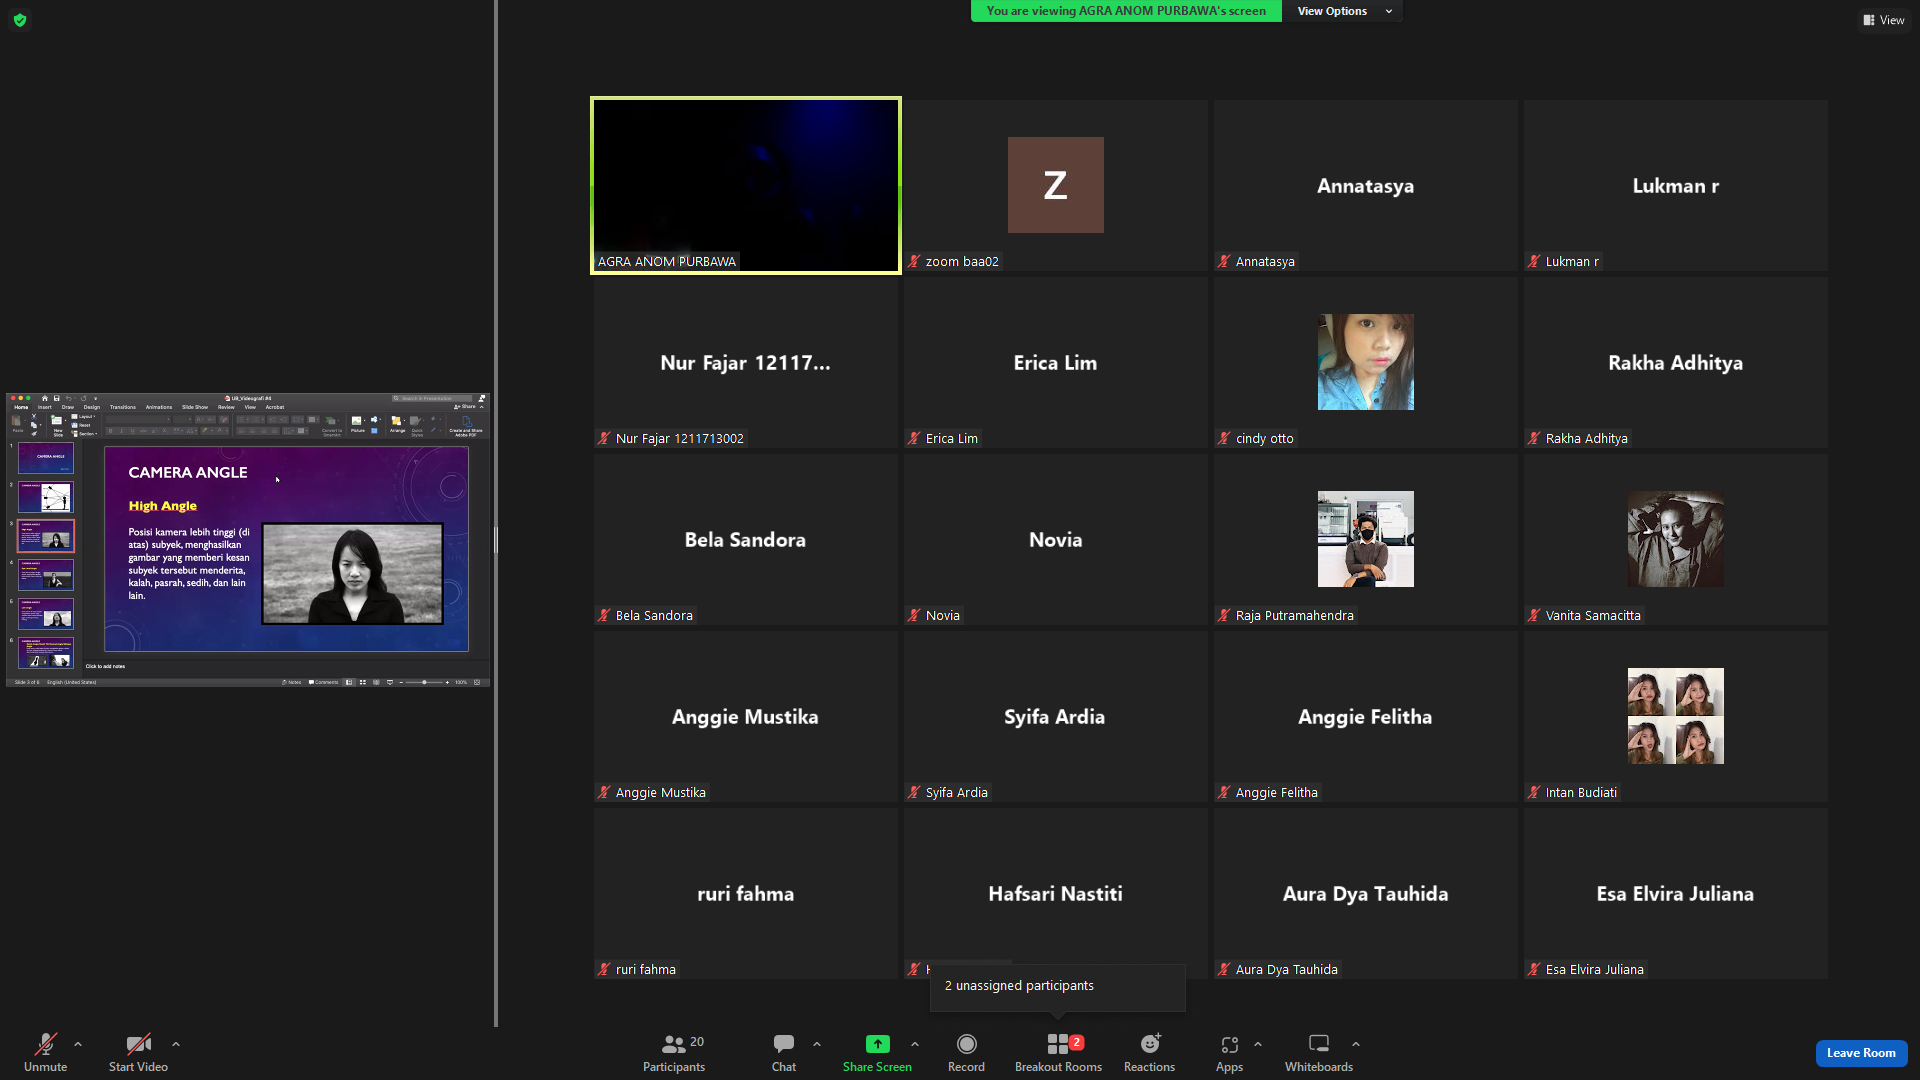Open the Apps panel
The height and width of the screenshot is (1080, 1920).
pyautogui.click(x=1229, y=1053)
